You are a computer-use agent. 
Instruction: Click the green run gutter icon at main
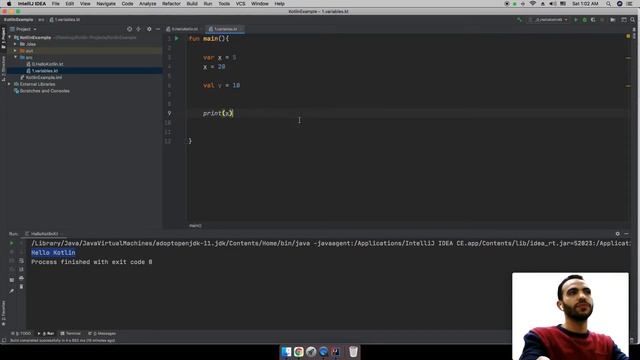click(x=177, y=38)
